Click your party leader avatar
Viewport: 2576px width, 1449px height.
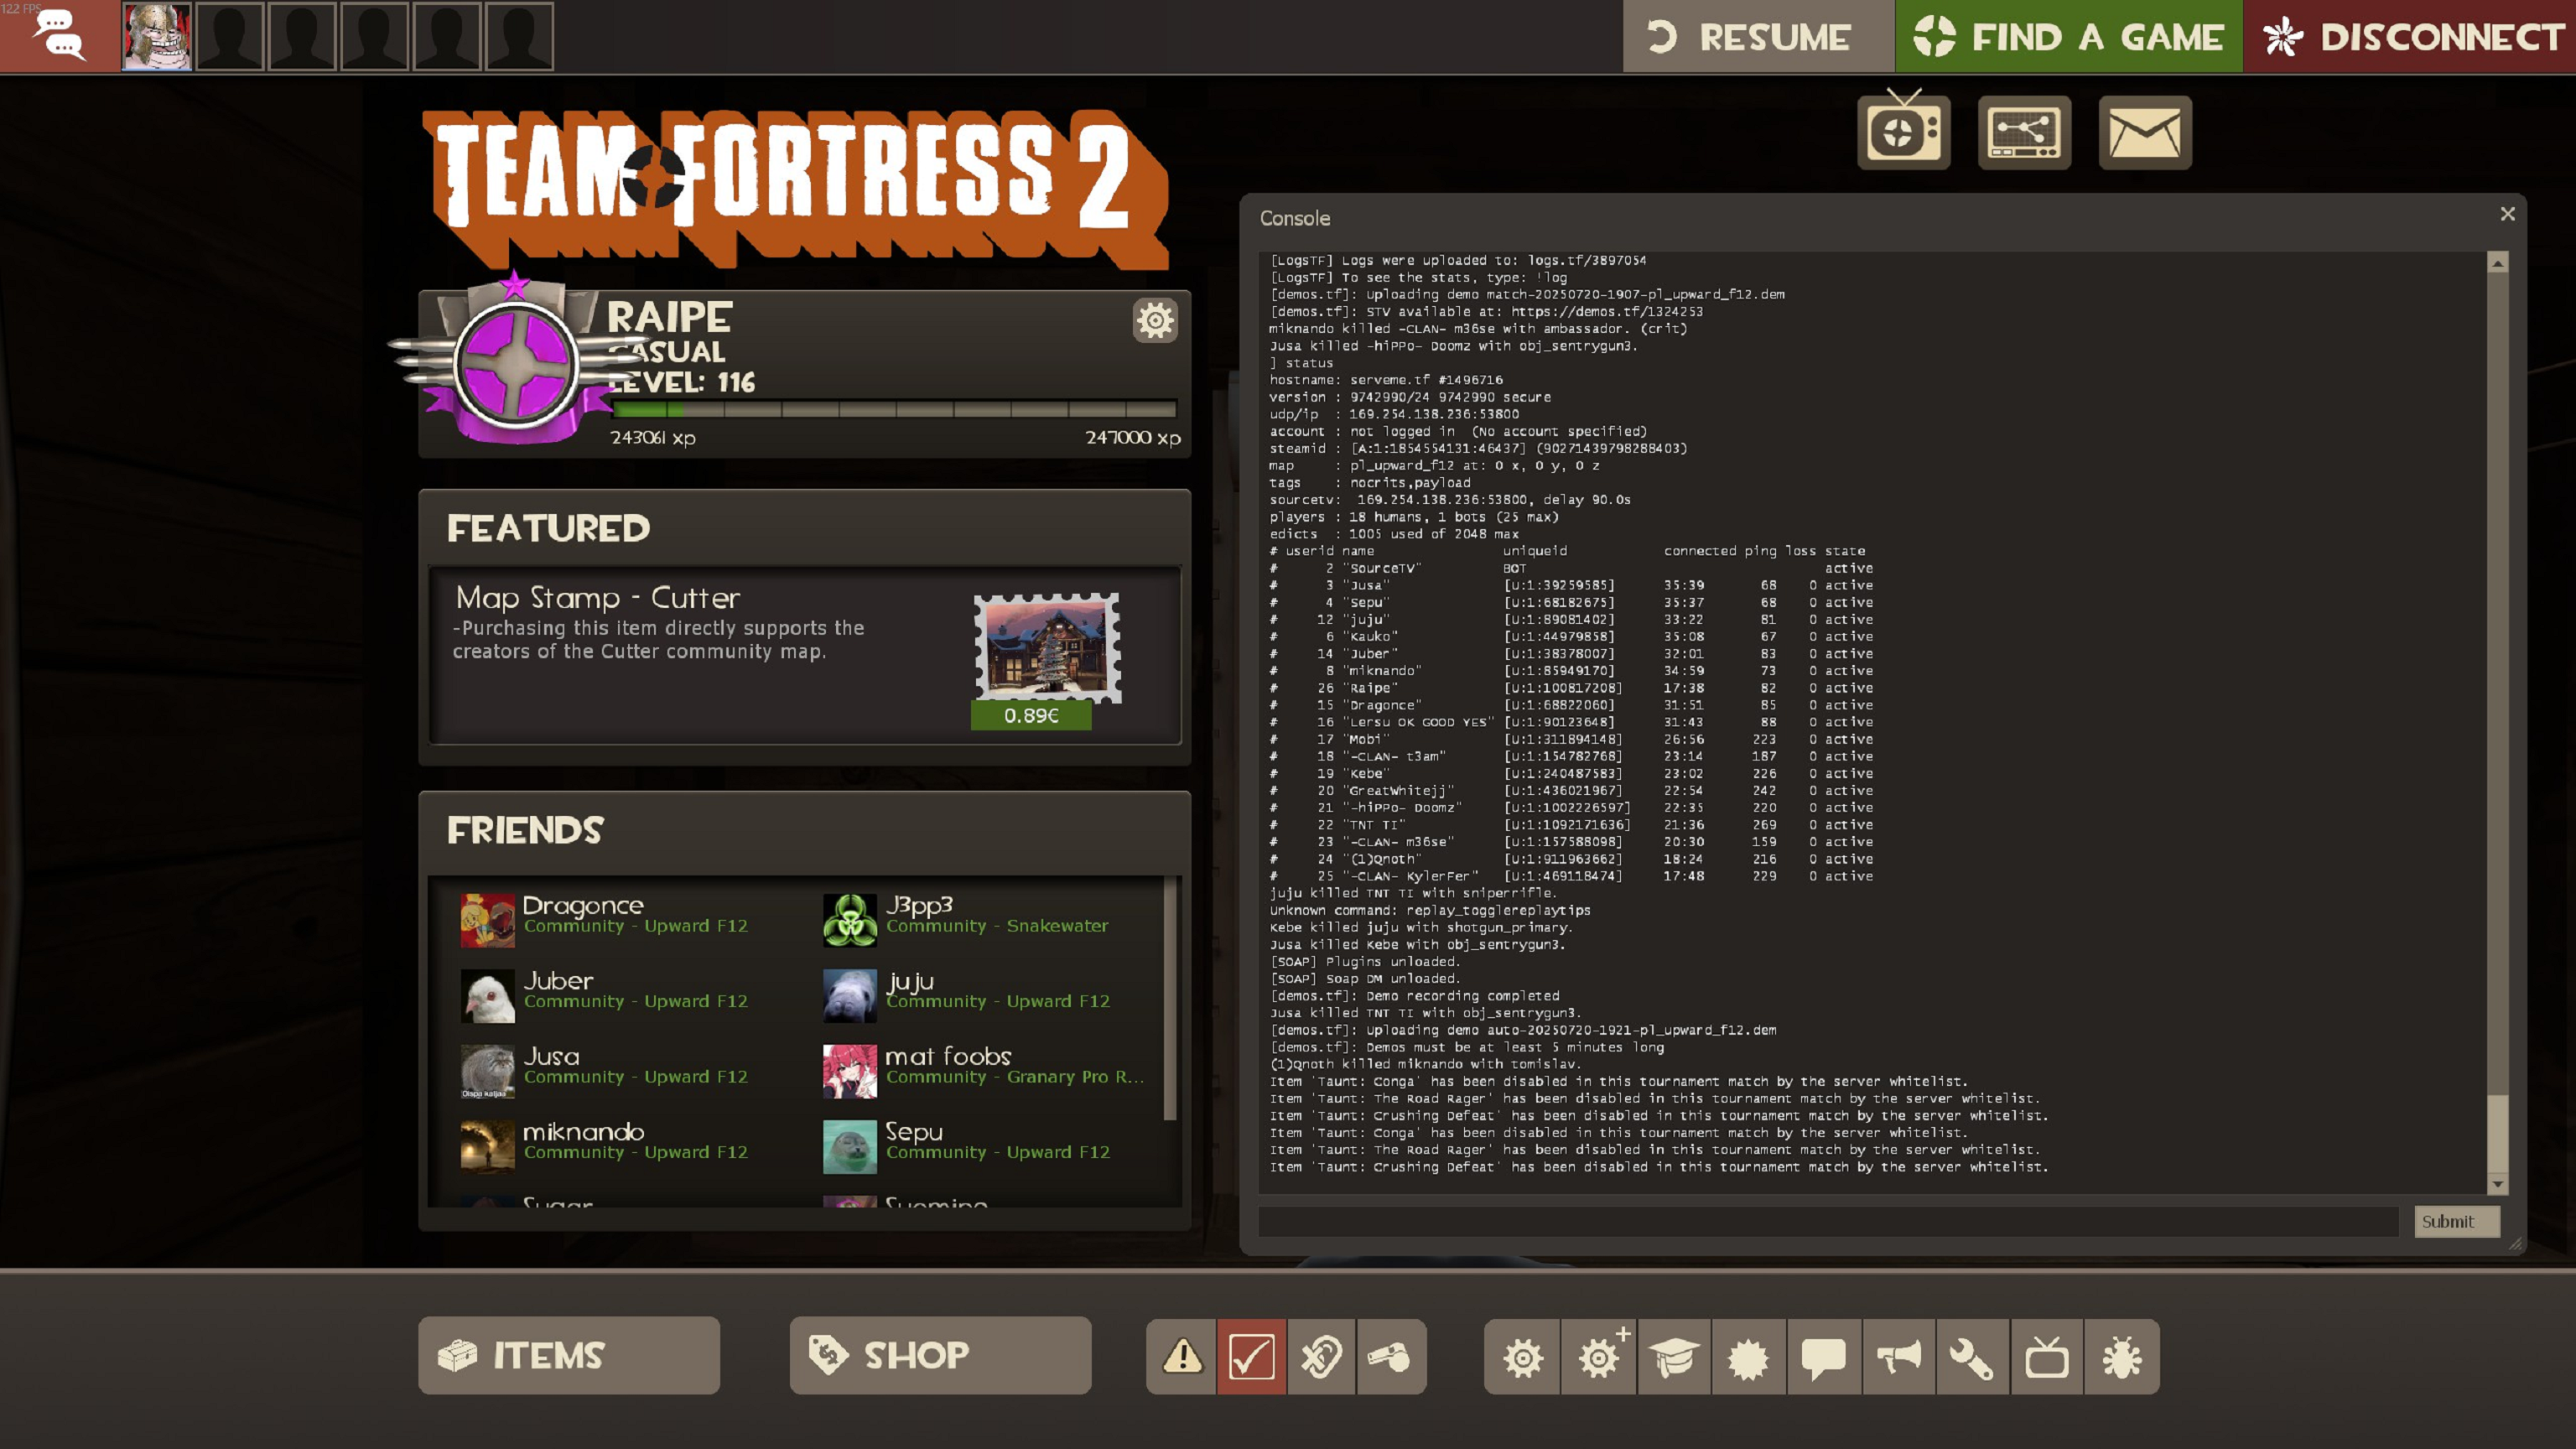tap(157, 36)
